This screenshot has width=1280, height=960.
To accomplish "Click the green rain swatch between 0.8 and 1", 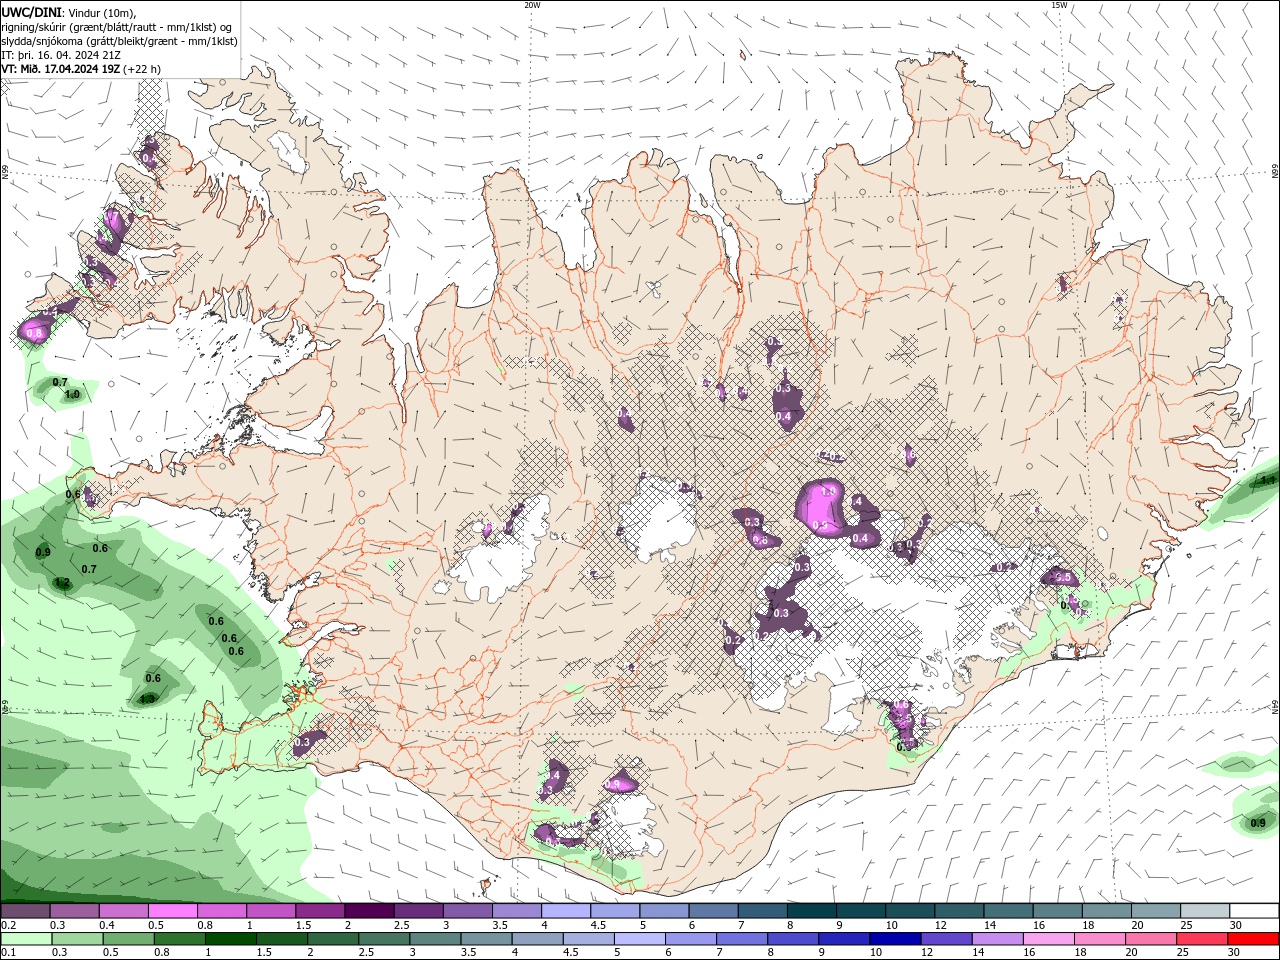I will pos(179,939).
